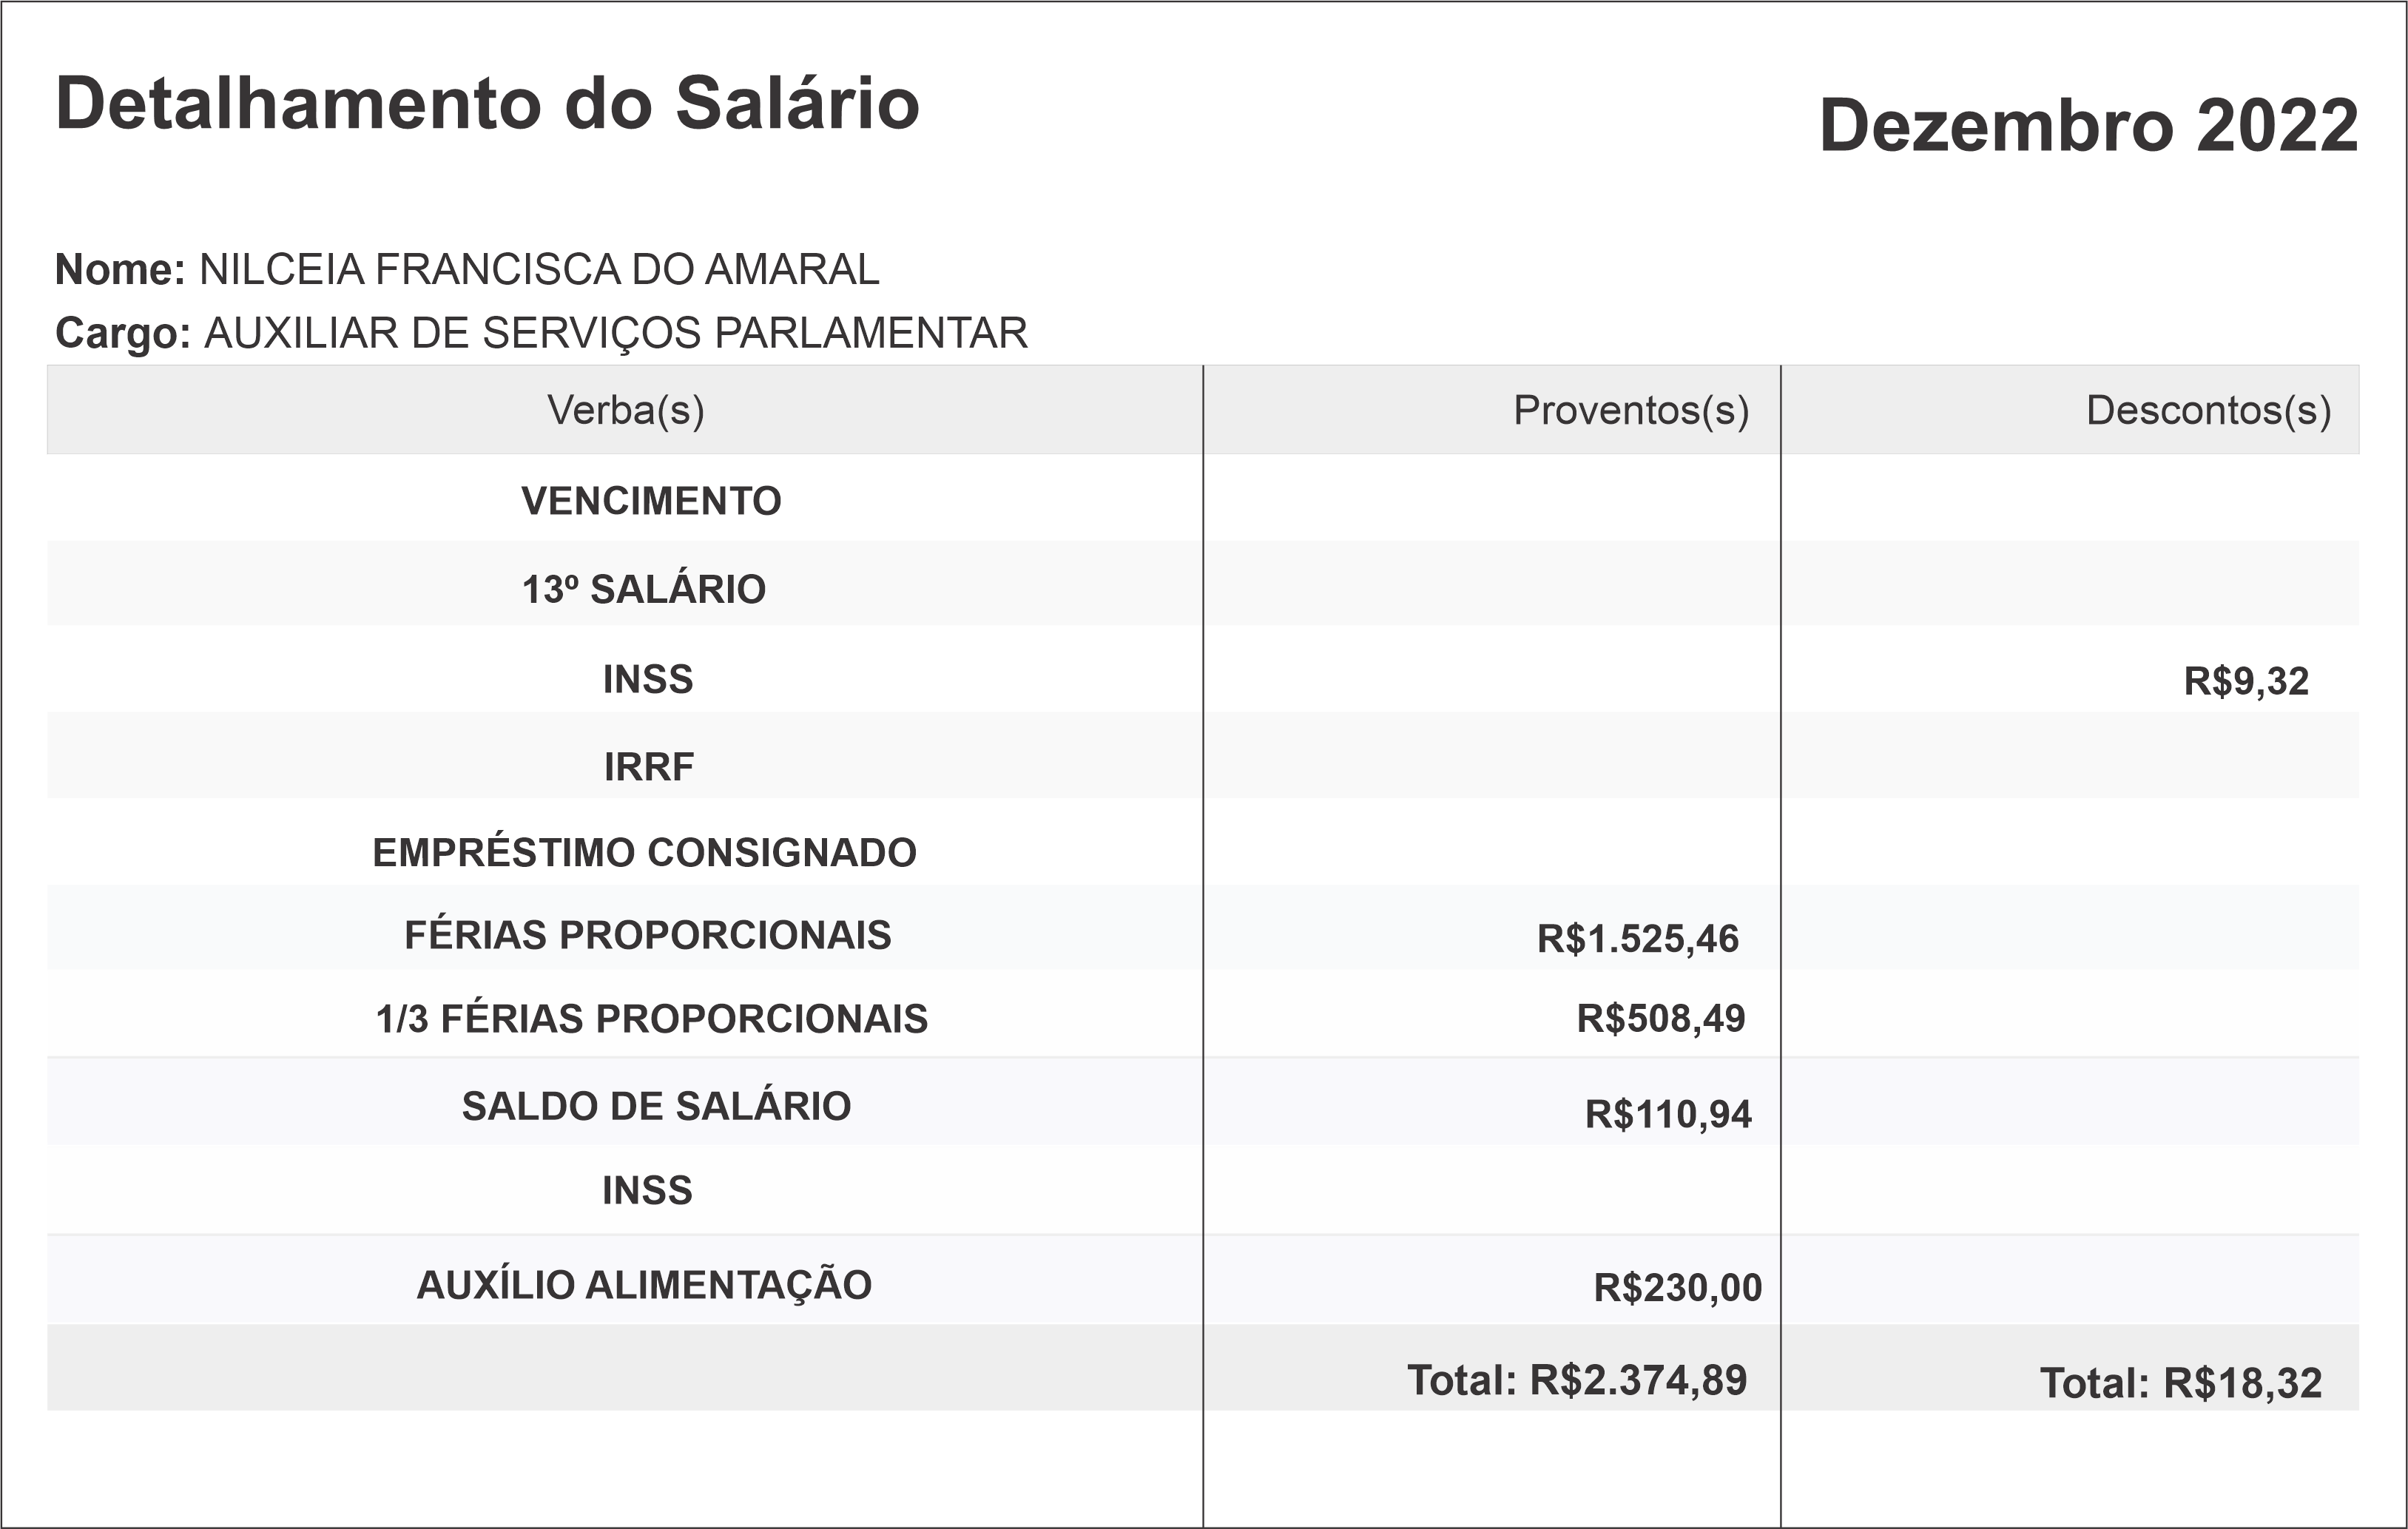Click the R$508,49 provento amount
The height and width of the screenshot is (1529, 2408).
1661,1019
